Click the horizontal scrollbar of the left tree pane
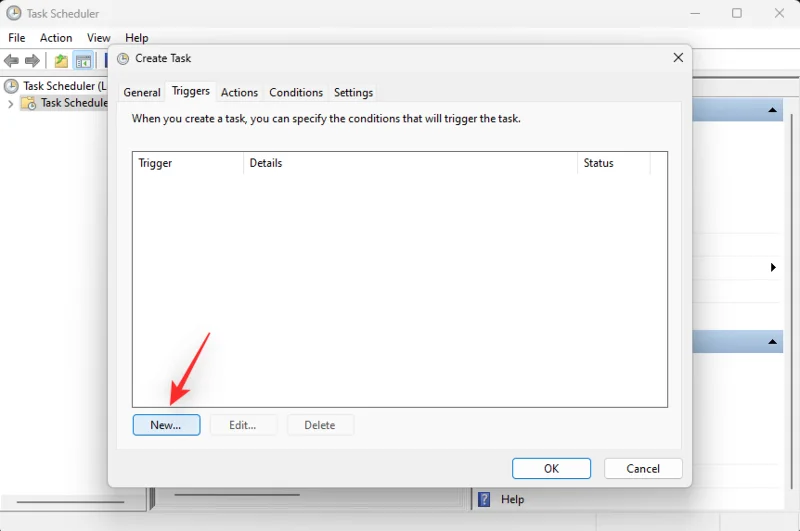The image size is (800, 531). click(x=70, y=502)
